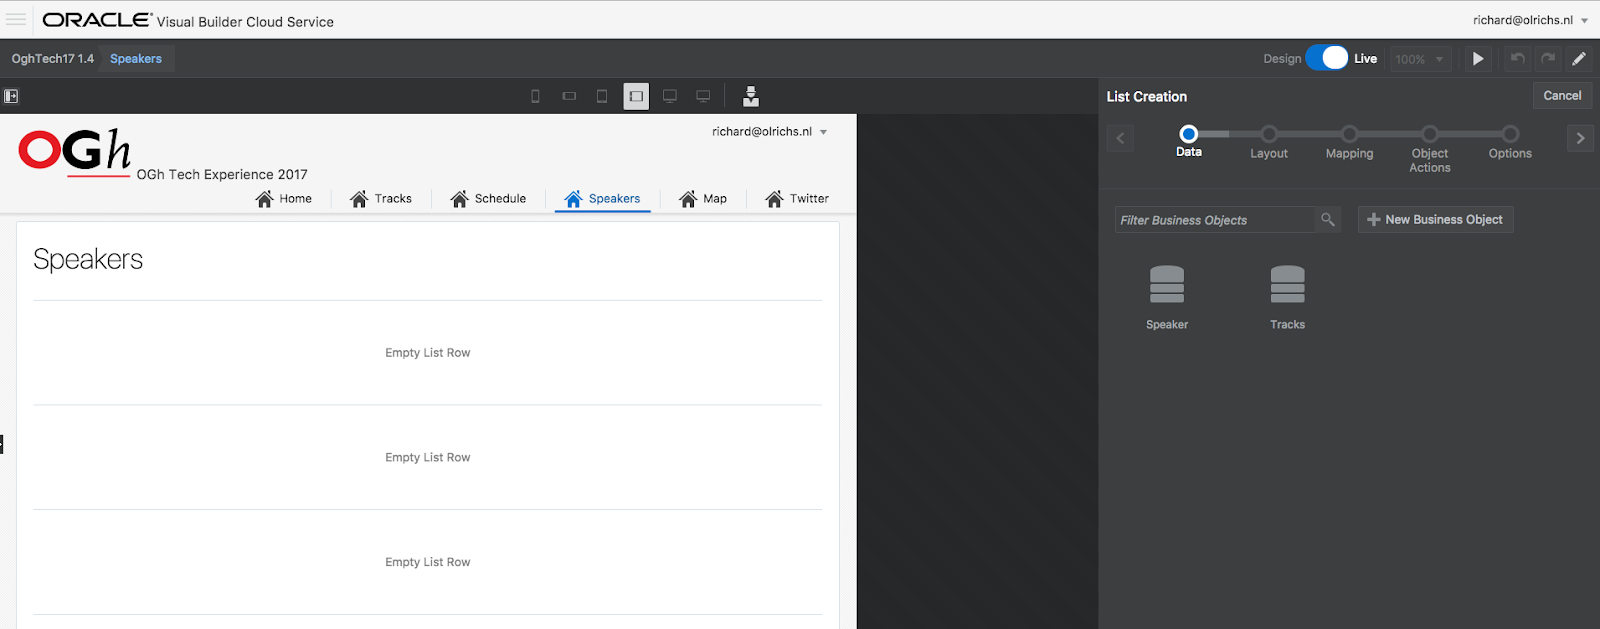Click the List Creation panel title
1600x629 pixels.
click(x=1147, y=97)
